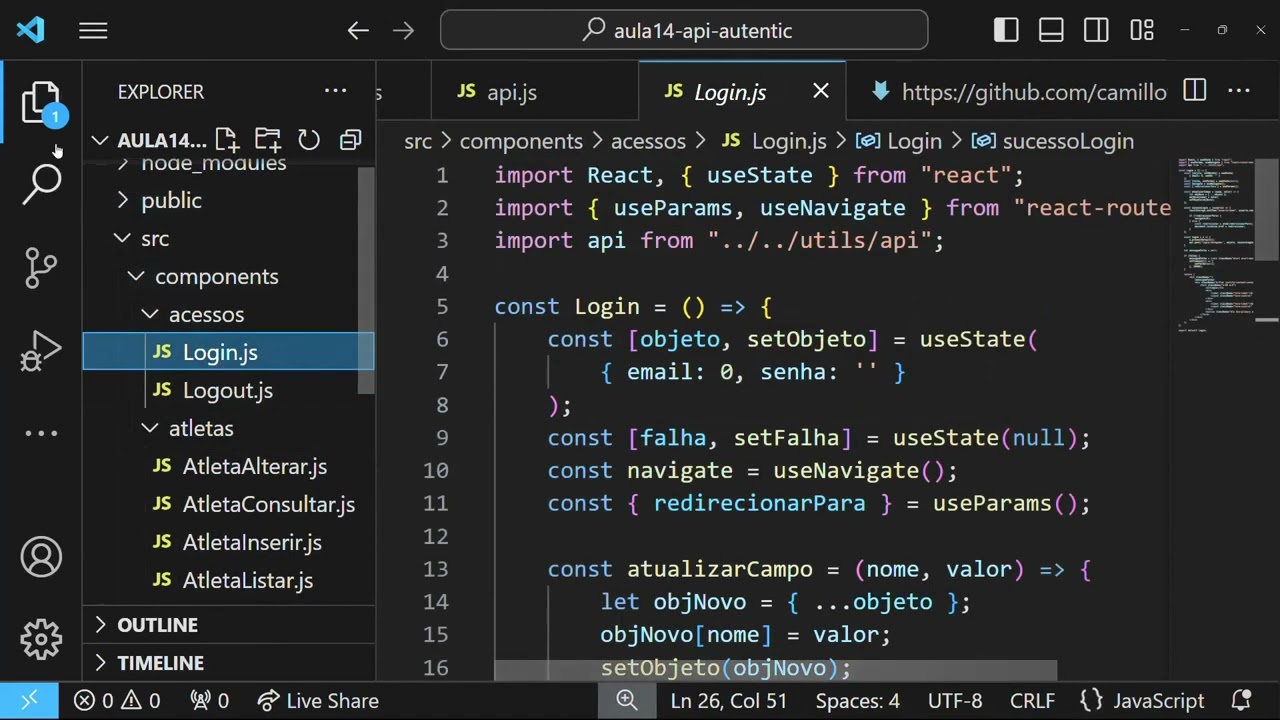Click the New Folder icon in Explorer

(x=267, y=140)
